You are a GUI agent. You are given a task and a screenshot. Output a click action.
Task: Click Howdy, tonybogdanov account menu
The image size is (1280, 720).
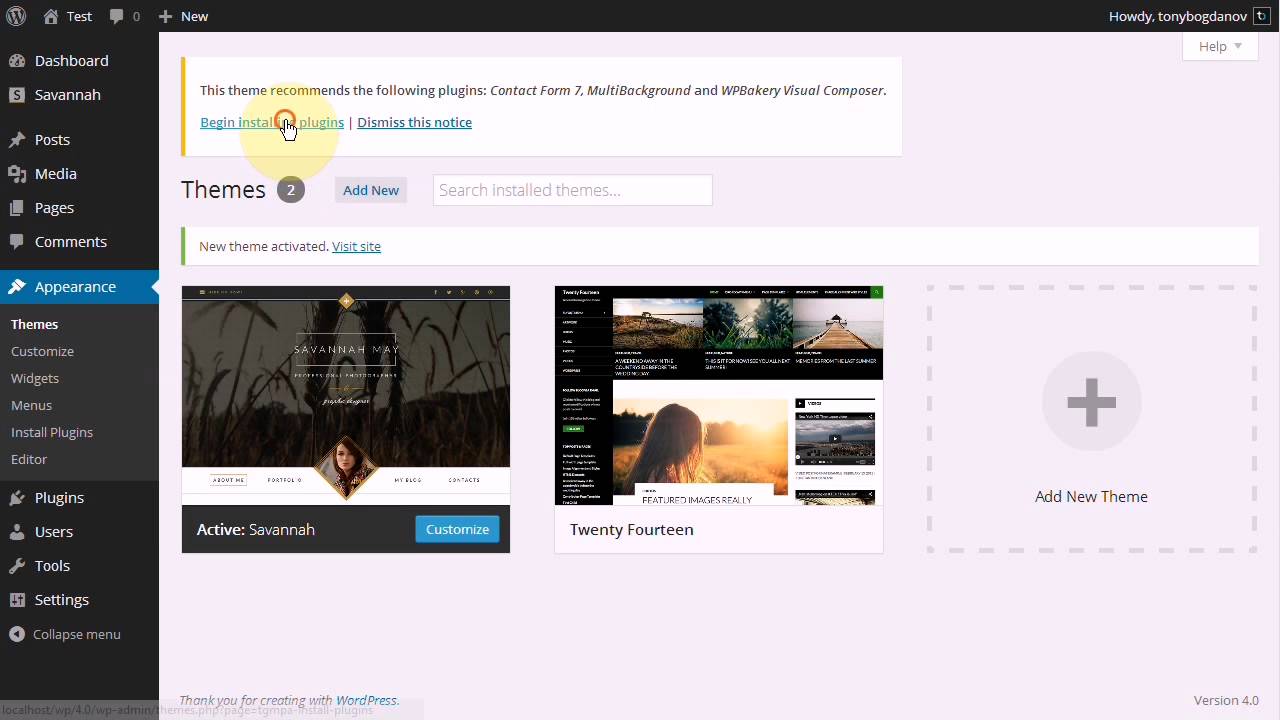pos(1188,16)
